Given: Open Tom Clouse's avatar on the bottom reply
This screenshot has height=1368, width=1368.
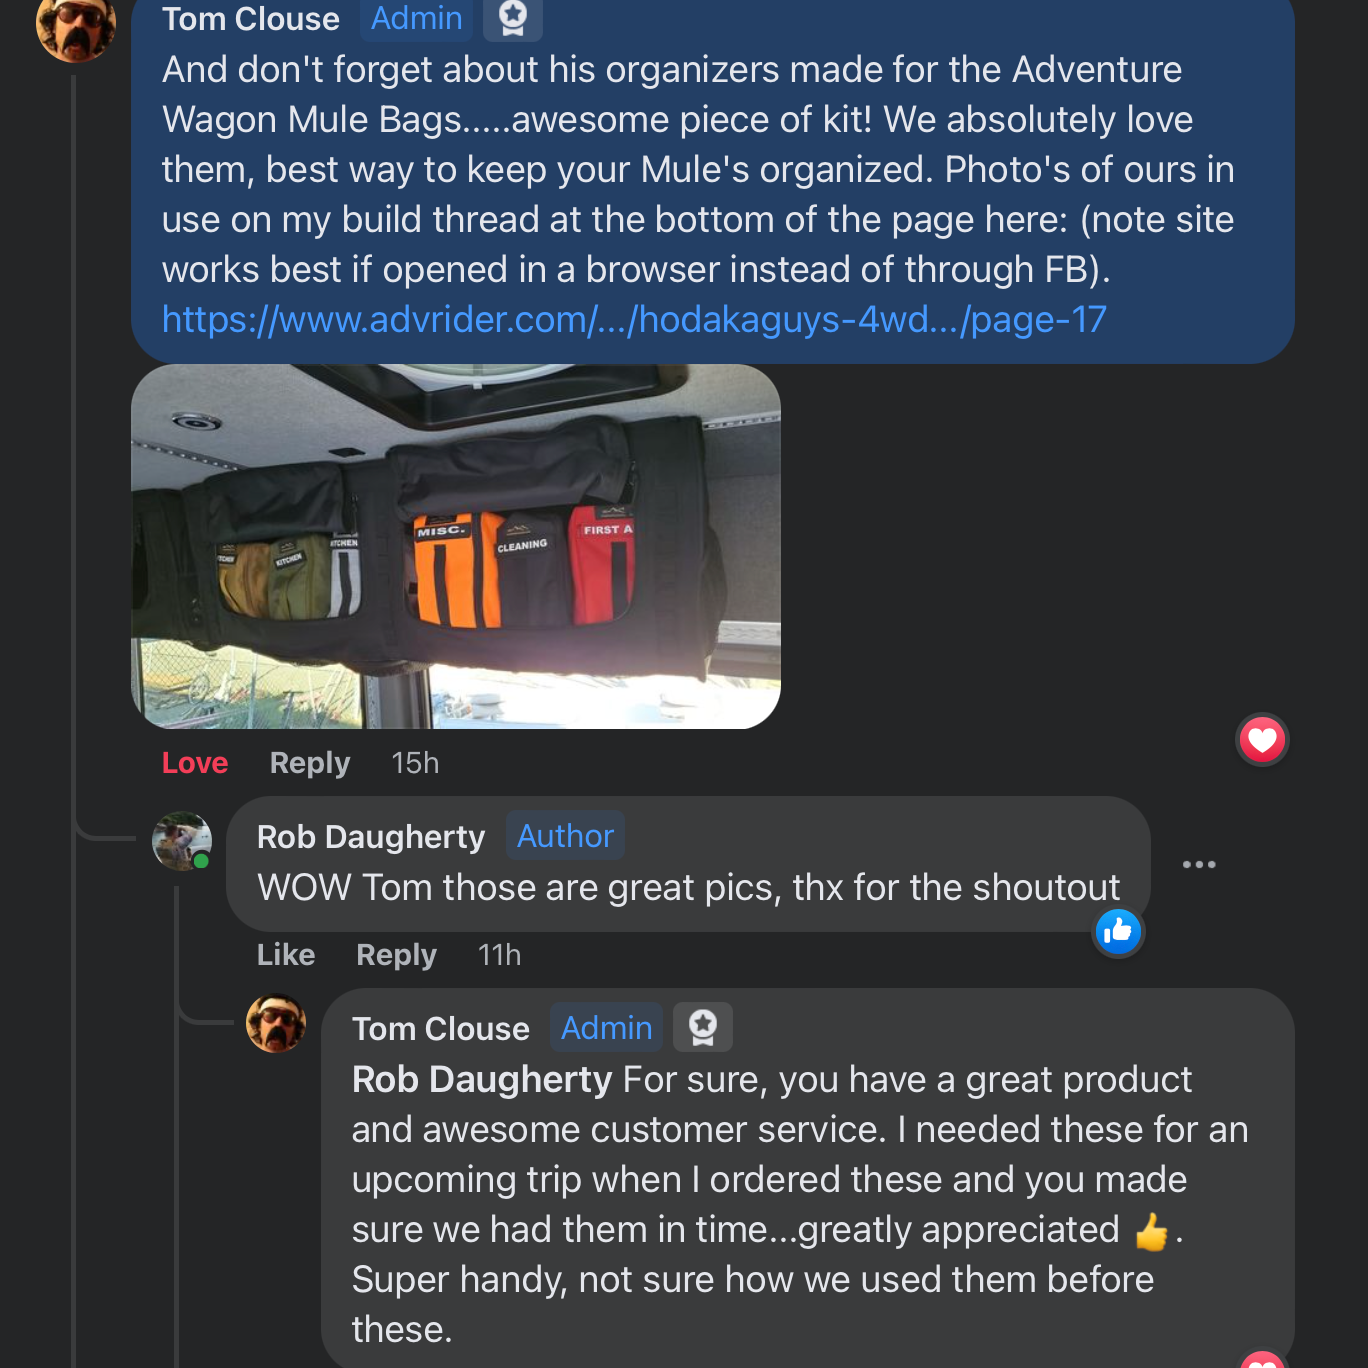Looking at the screenshot, I should [x=276, y=1023].
